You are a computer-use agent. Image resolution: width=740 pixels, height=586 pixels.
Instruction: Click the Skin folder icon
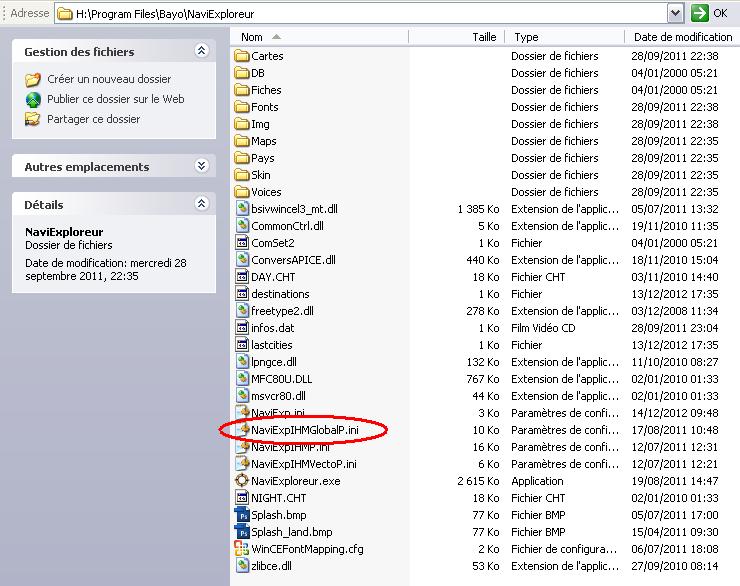[242, 175]
